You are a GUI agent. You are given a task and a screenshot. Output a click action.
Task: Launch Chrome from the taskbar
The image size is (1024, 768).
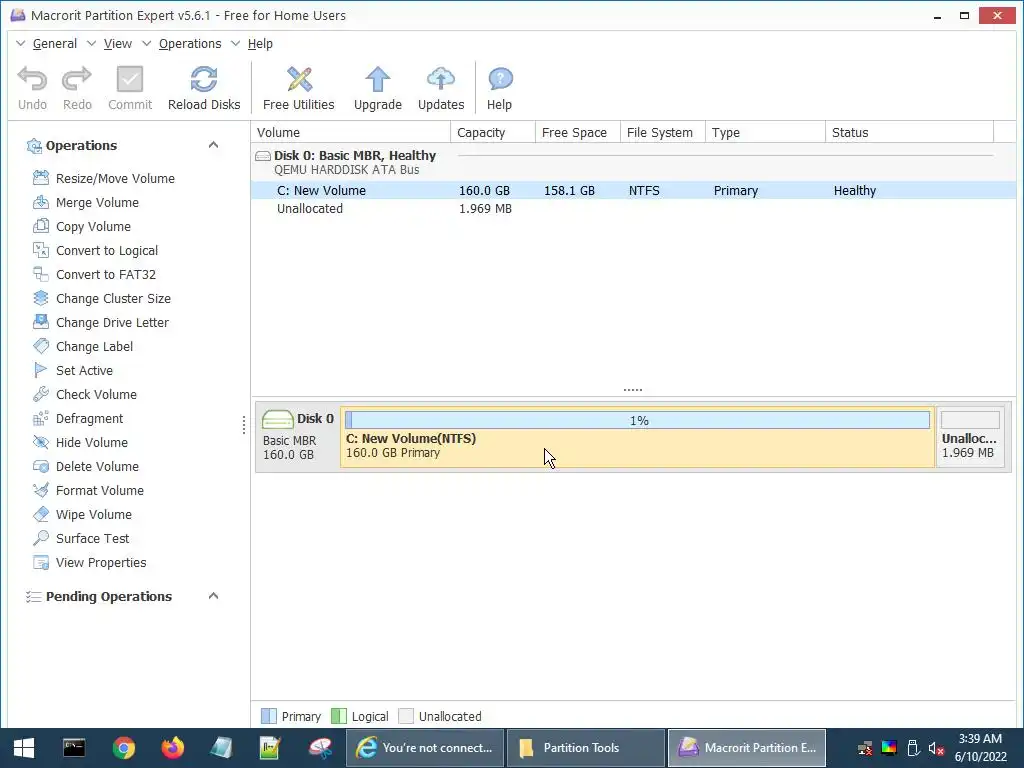(123, 748)
